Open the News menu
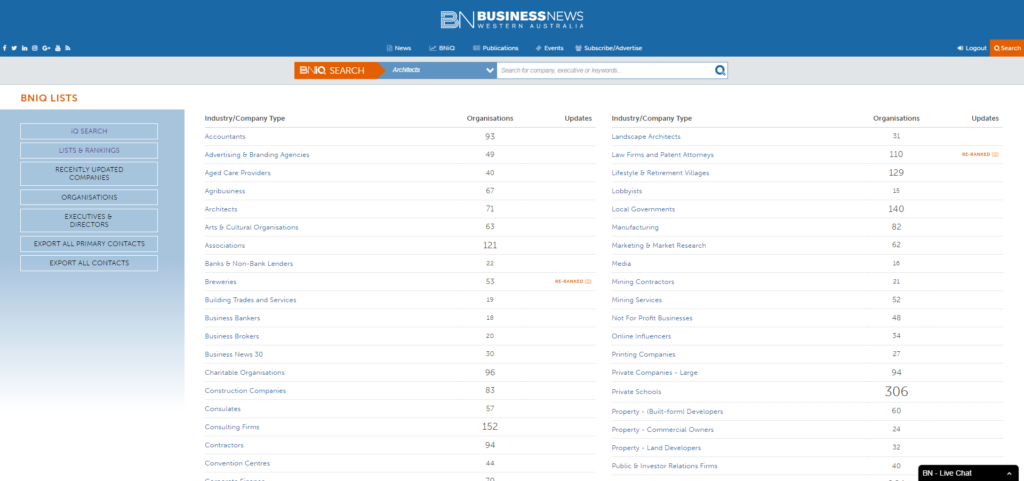Screen dimensions: 1024x481 [x=399, y=48]
